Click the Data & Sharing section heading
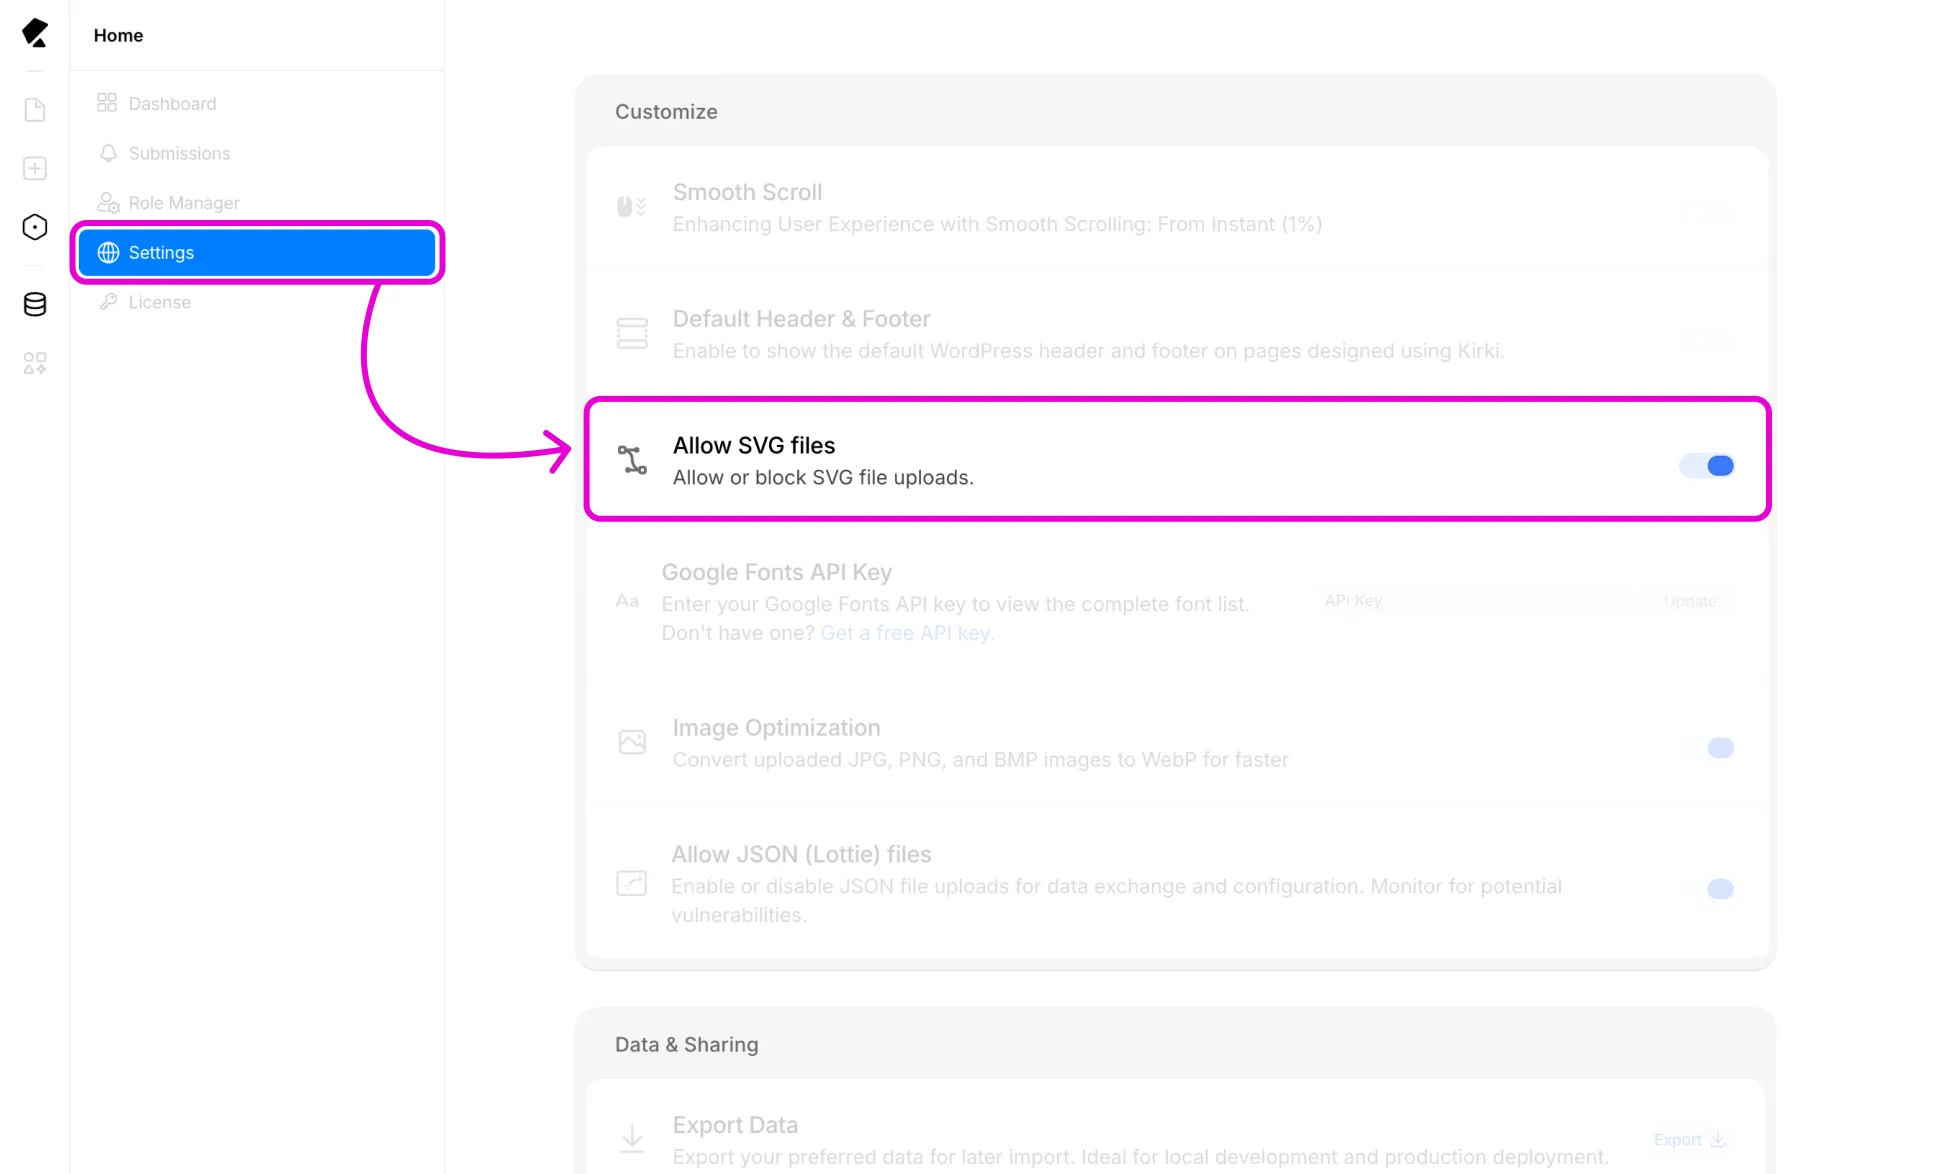Image resolution: width=1952 pixels, height=1174 pixels. (x=686, y=1045)
